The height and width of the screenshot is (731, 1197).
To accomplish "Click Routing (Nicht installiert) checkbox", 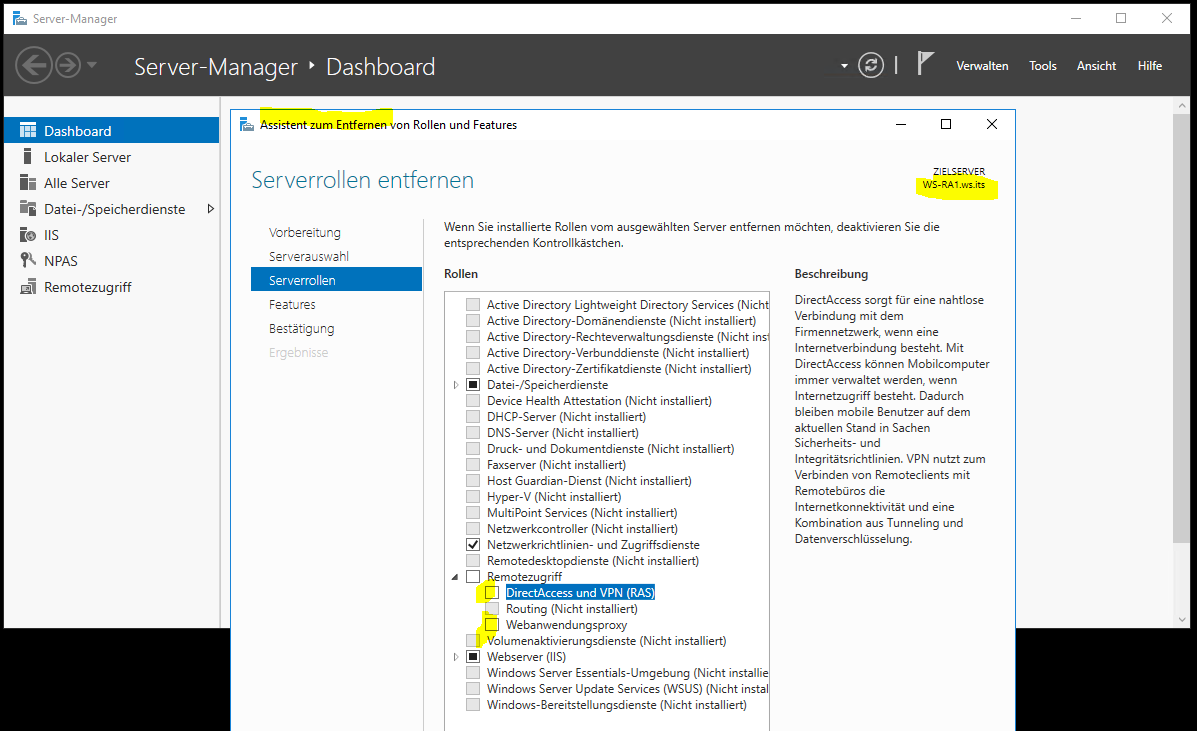I will [492, 609].
